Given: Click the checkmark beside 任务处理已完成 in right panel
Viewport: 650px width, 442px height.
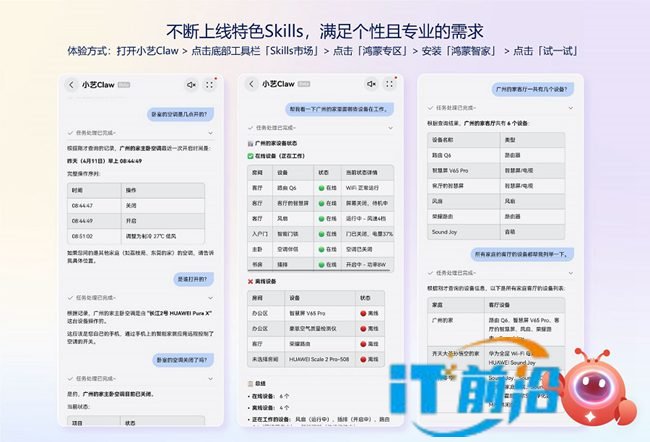Looking at the screenshot, I should tap(429, 105).
